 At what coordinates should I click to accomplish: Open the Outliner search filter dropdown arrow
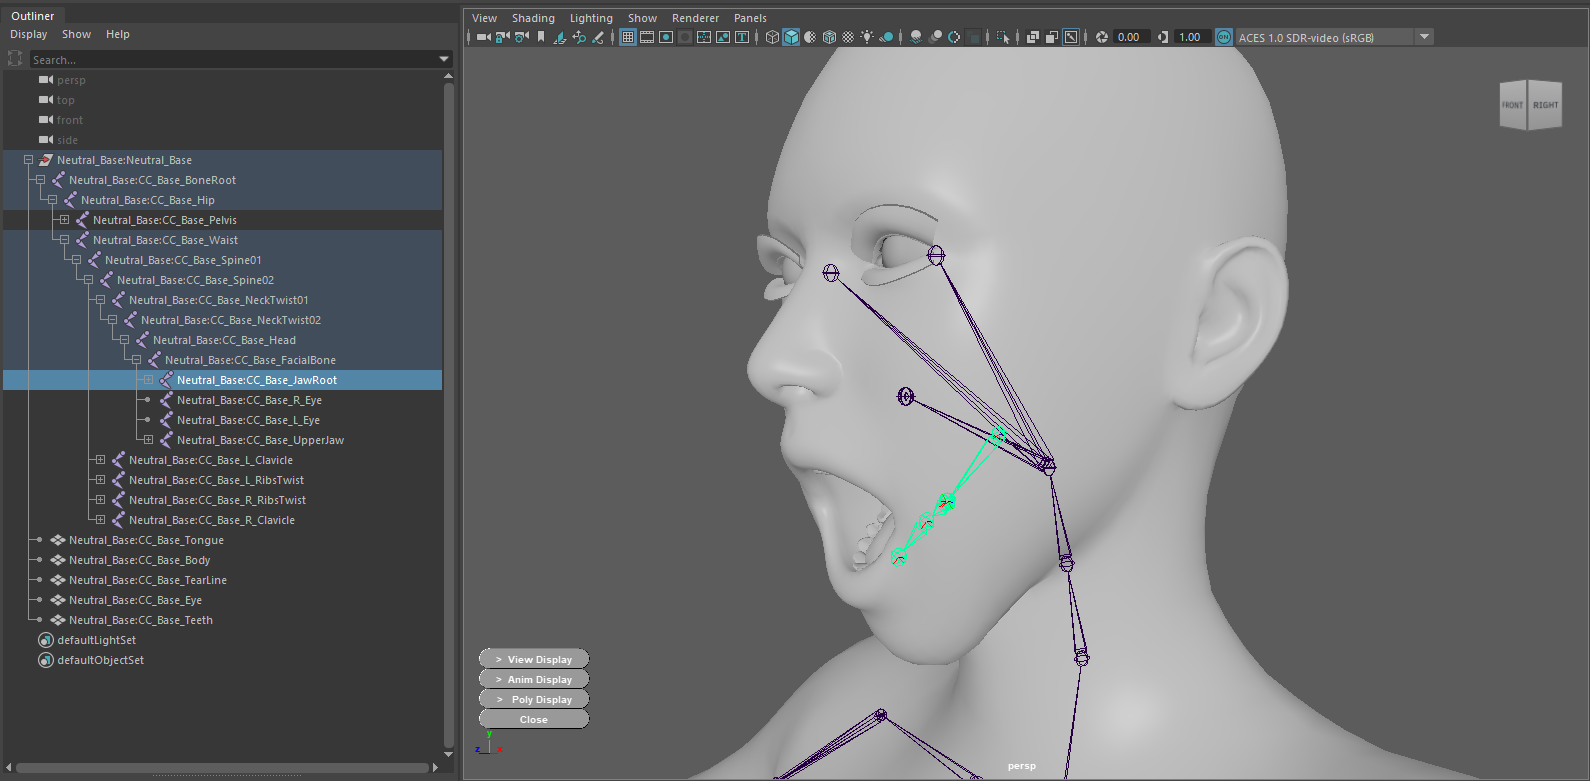444,60
